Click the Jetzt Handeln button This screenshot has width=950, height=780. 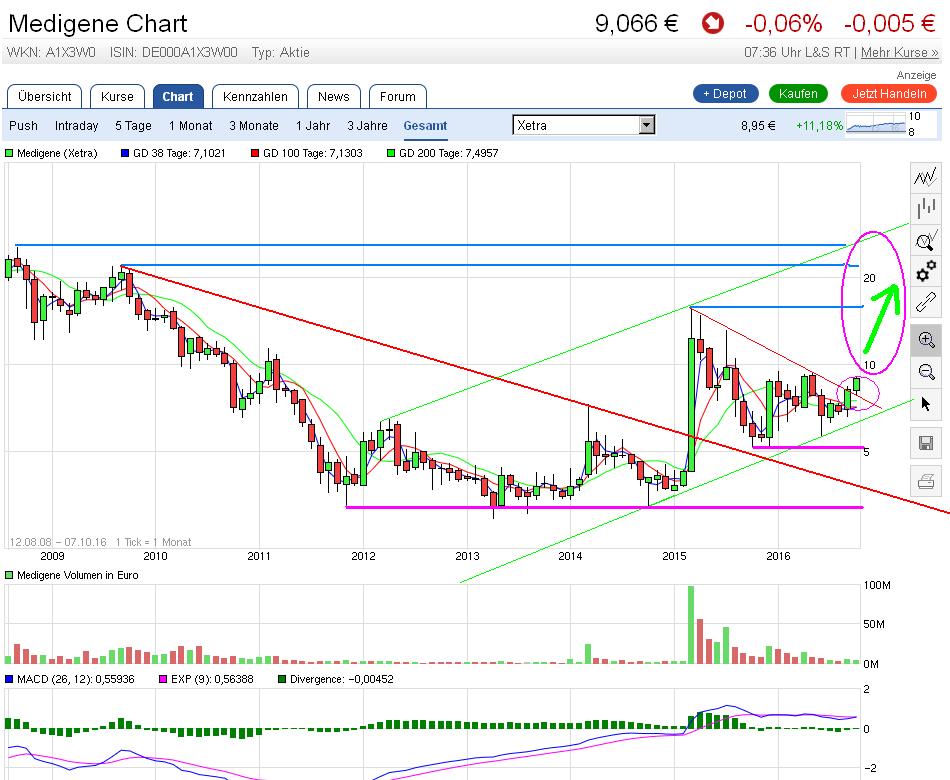click(889, 94)
